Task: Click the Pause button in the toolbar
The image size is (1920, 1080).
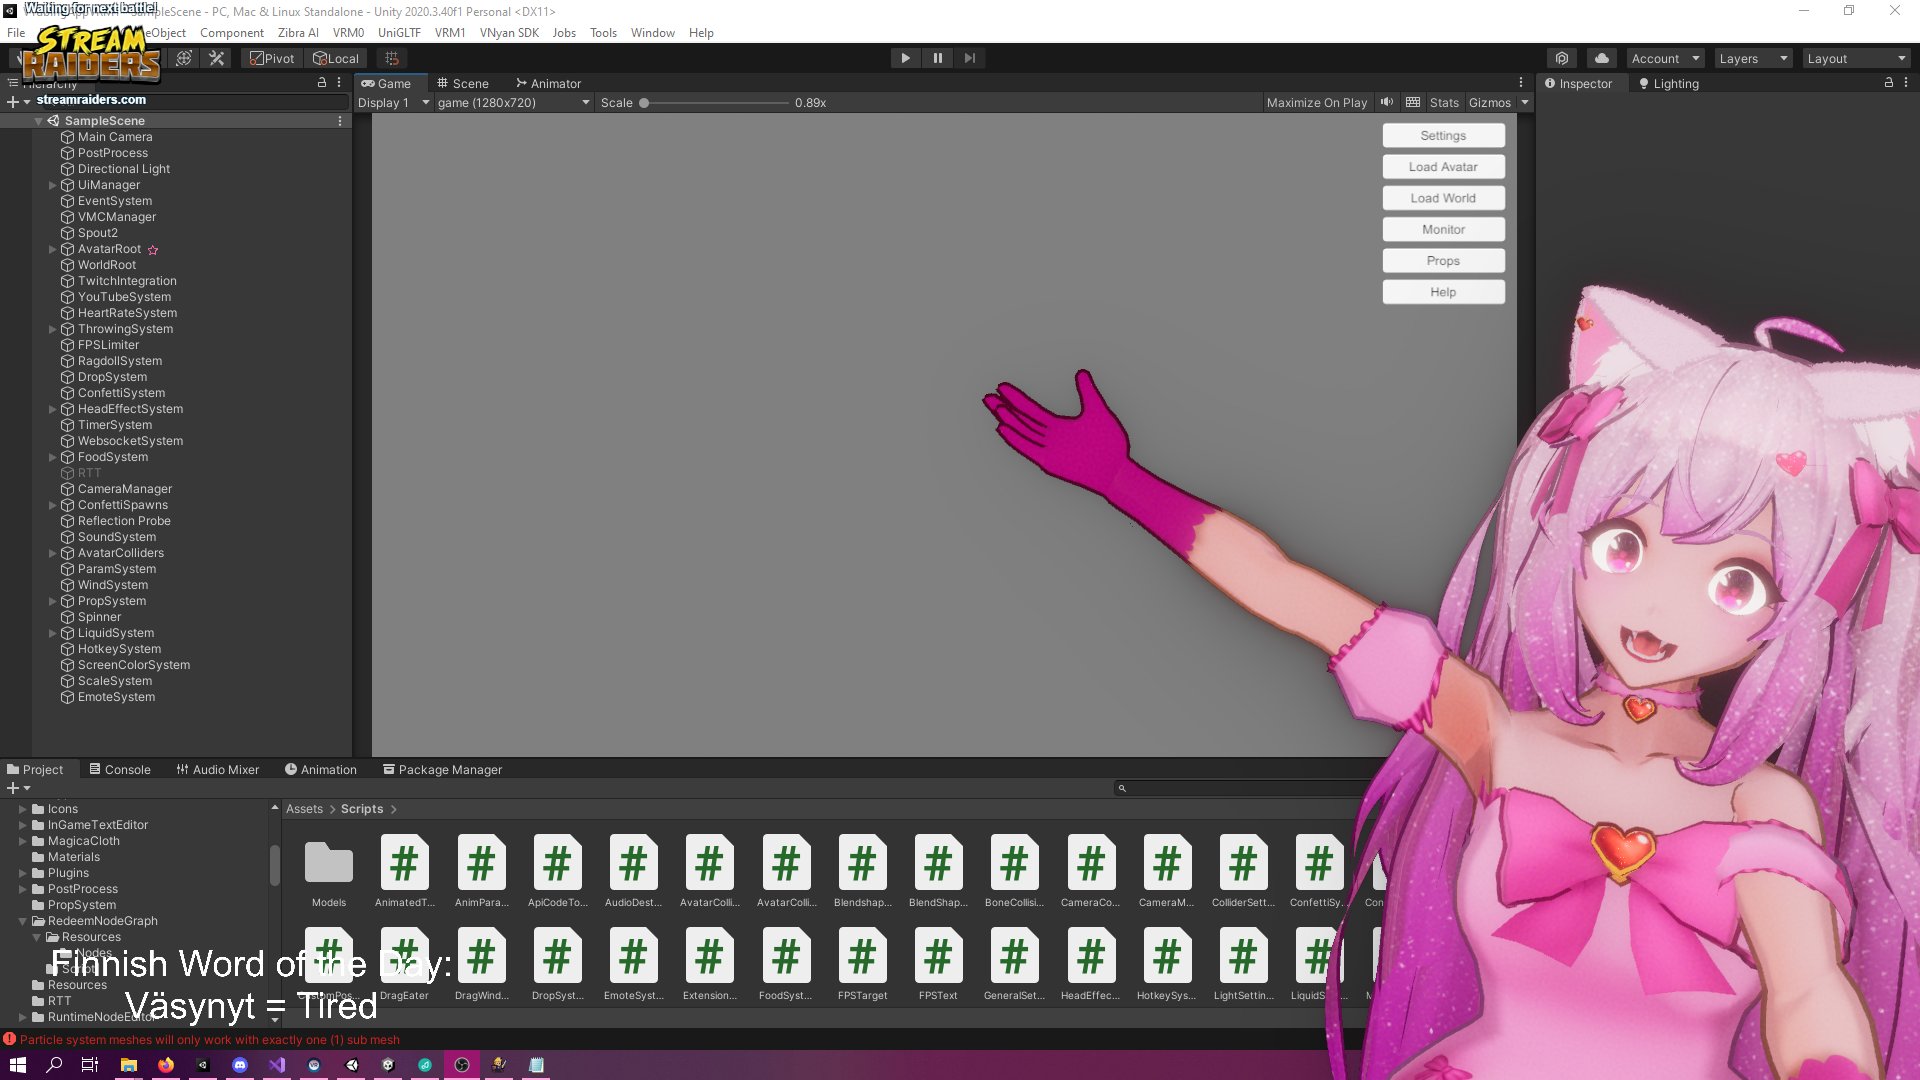Action: (937, 57)
